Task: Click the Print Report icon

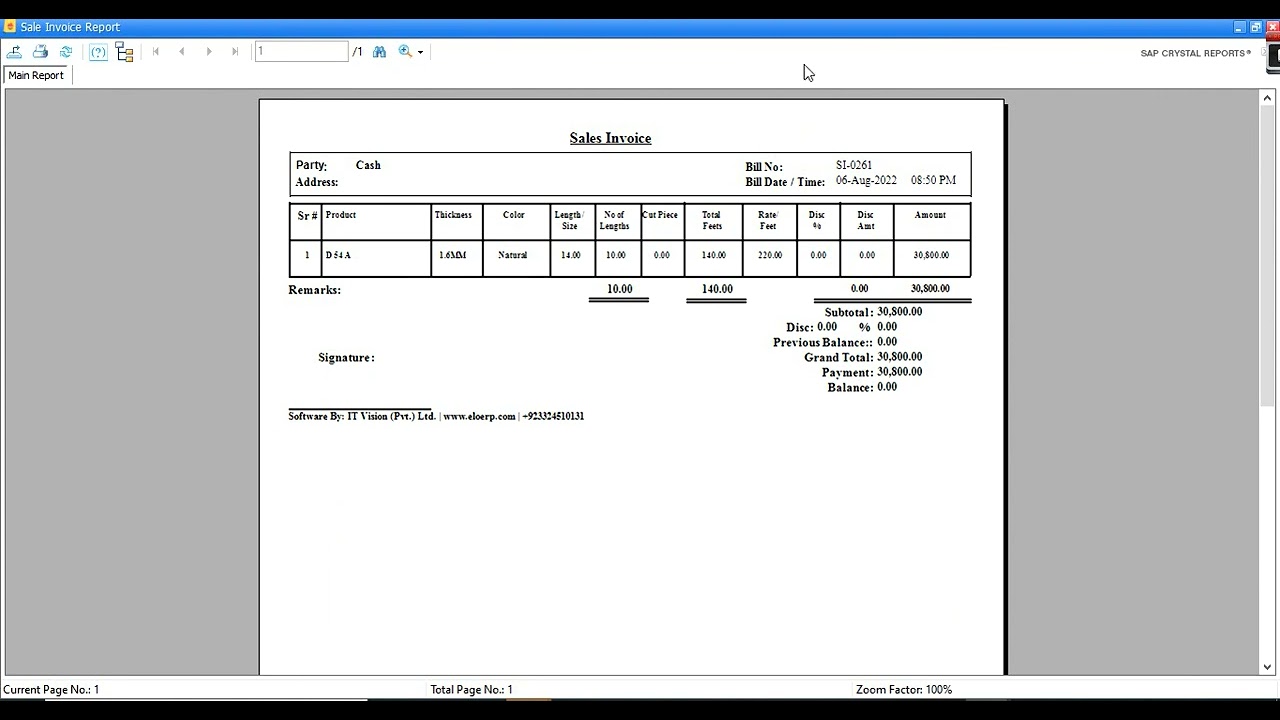Action: (x=40, y=52)
